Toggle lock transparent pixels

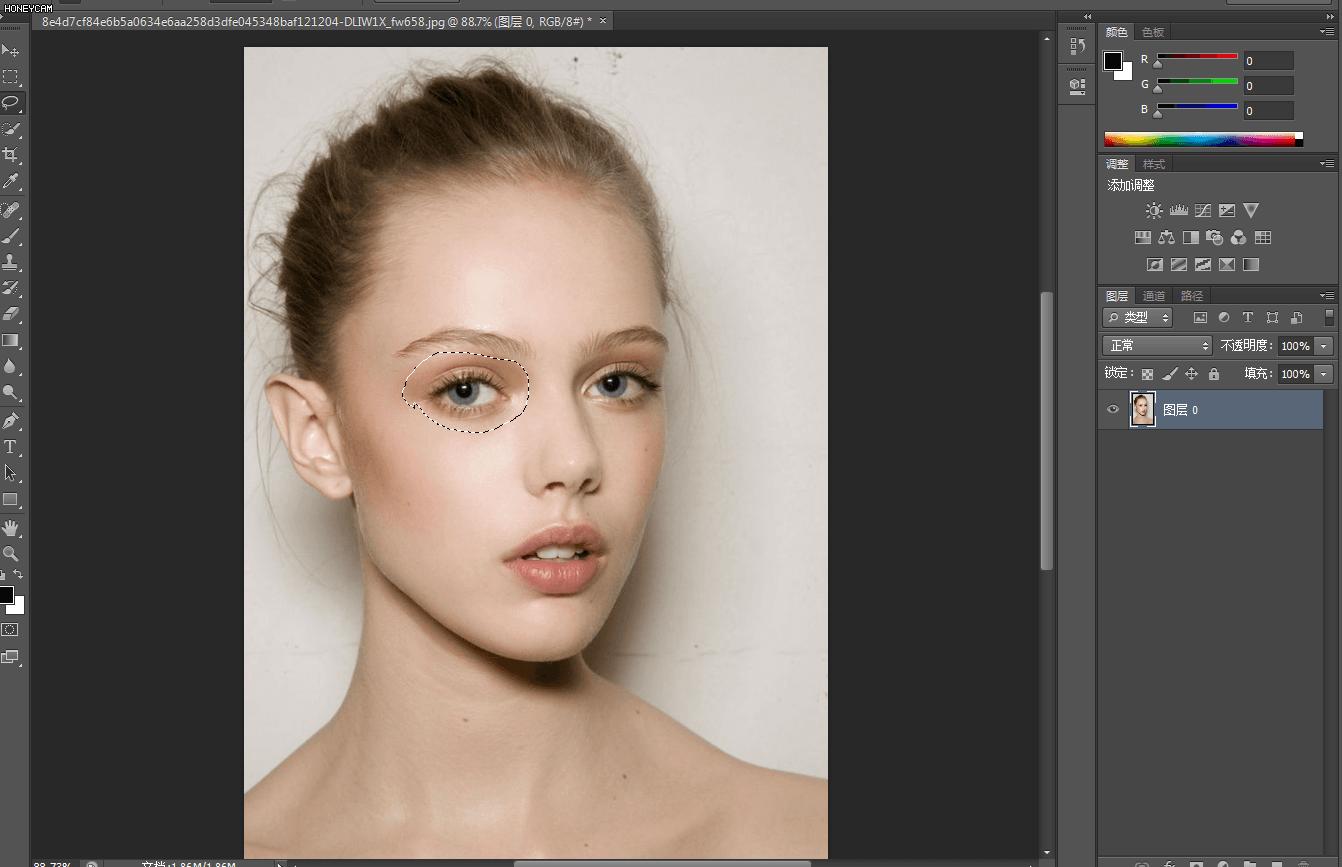point(1147,374)
